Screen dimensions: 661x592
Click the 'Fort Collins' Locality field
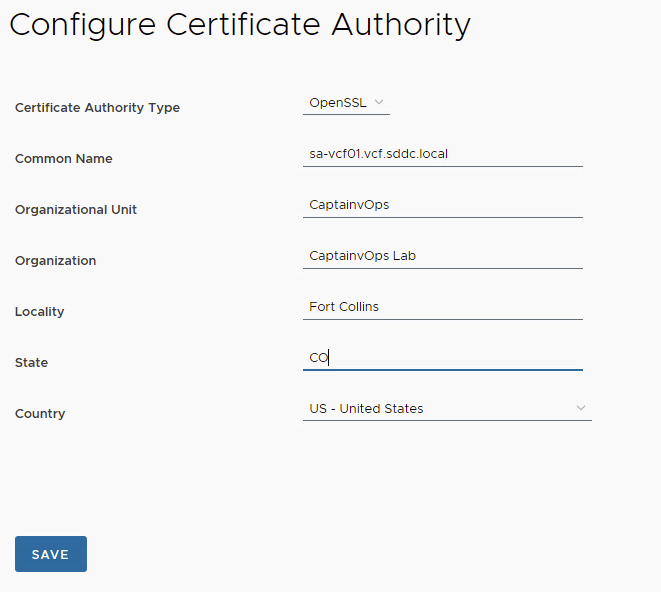point(442,306)
